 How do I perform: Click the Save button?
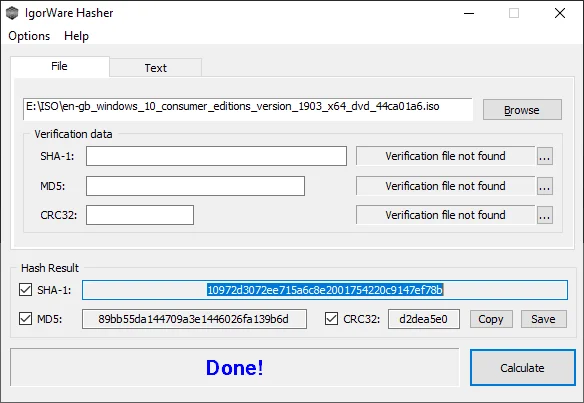click(x=543, y=319)
